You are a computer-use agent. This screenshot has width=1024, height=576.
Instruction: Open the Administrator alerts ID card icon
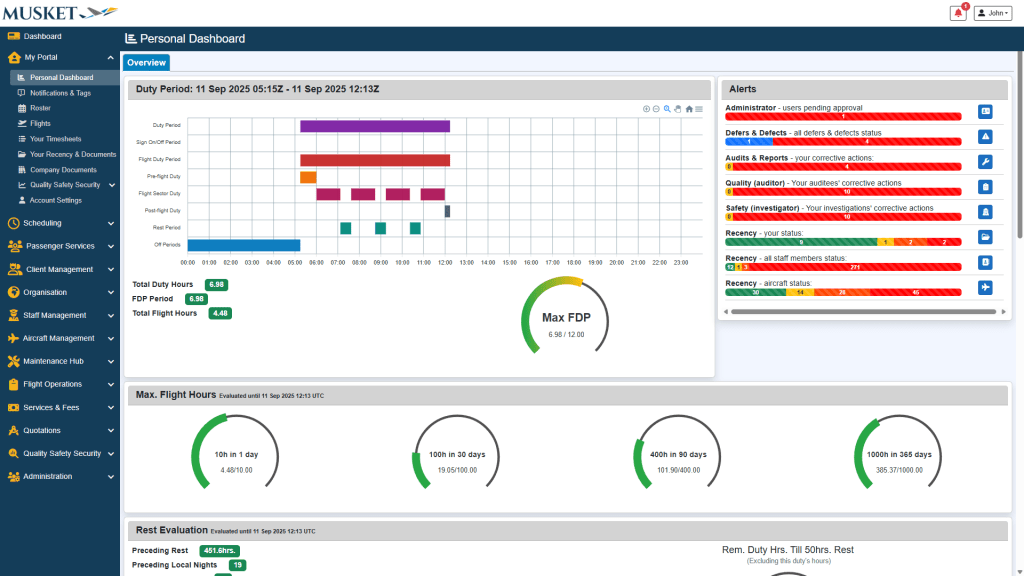pos(985,111)
